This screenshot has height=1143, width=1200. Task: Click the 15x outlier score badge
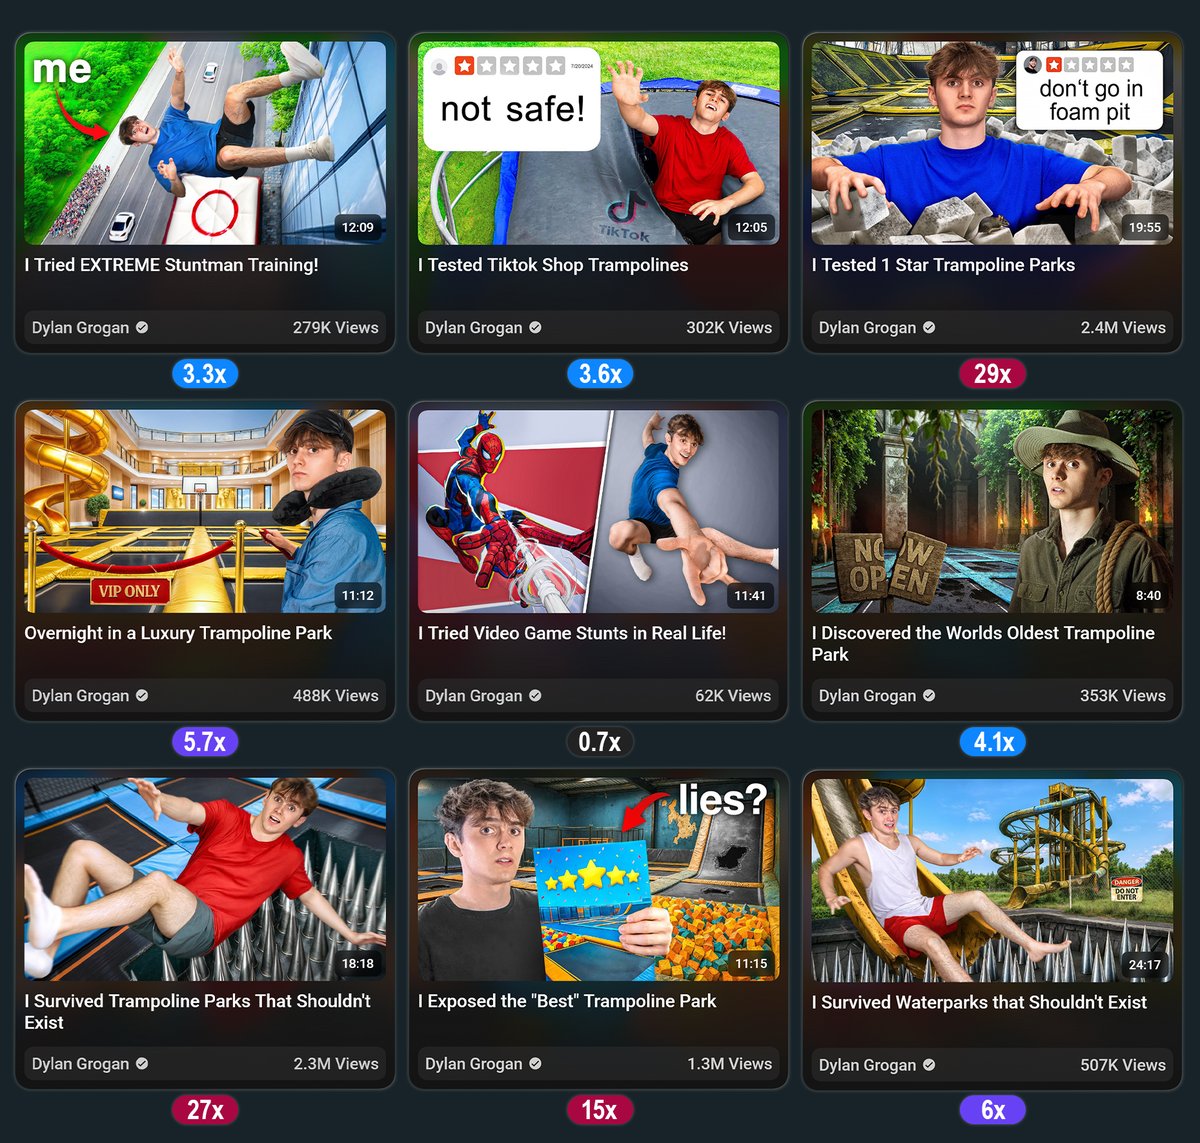pyautogui.click(x=600, y=1110)
